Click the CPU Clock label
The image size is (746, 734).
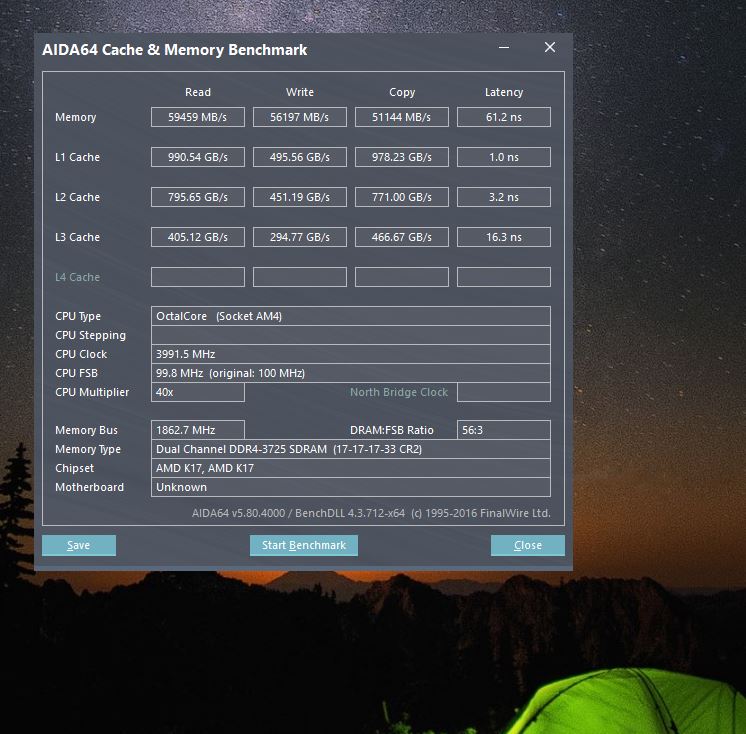[x=81, y=354]
